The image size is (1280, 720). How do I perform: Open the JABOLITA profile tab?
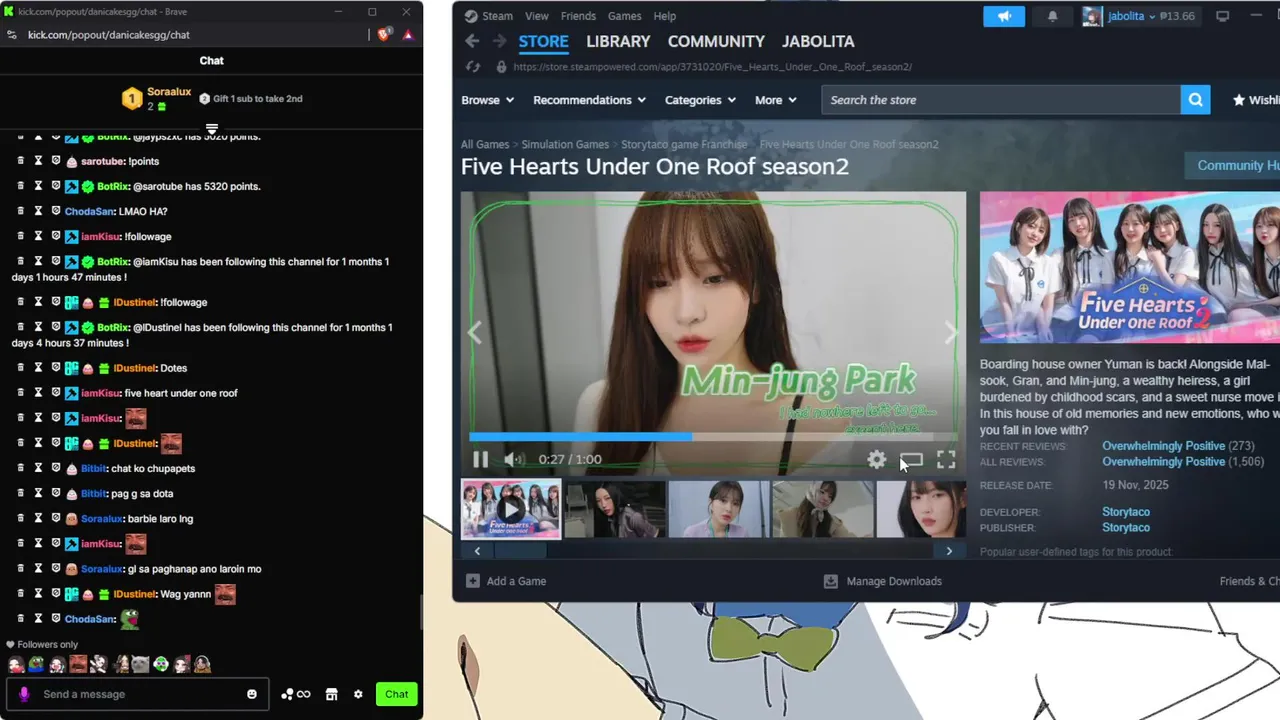coord(818,41)
